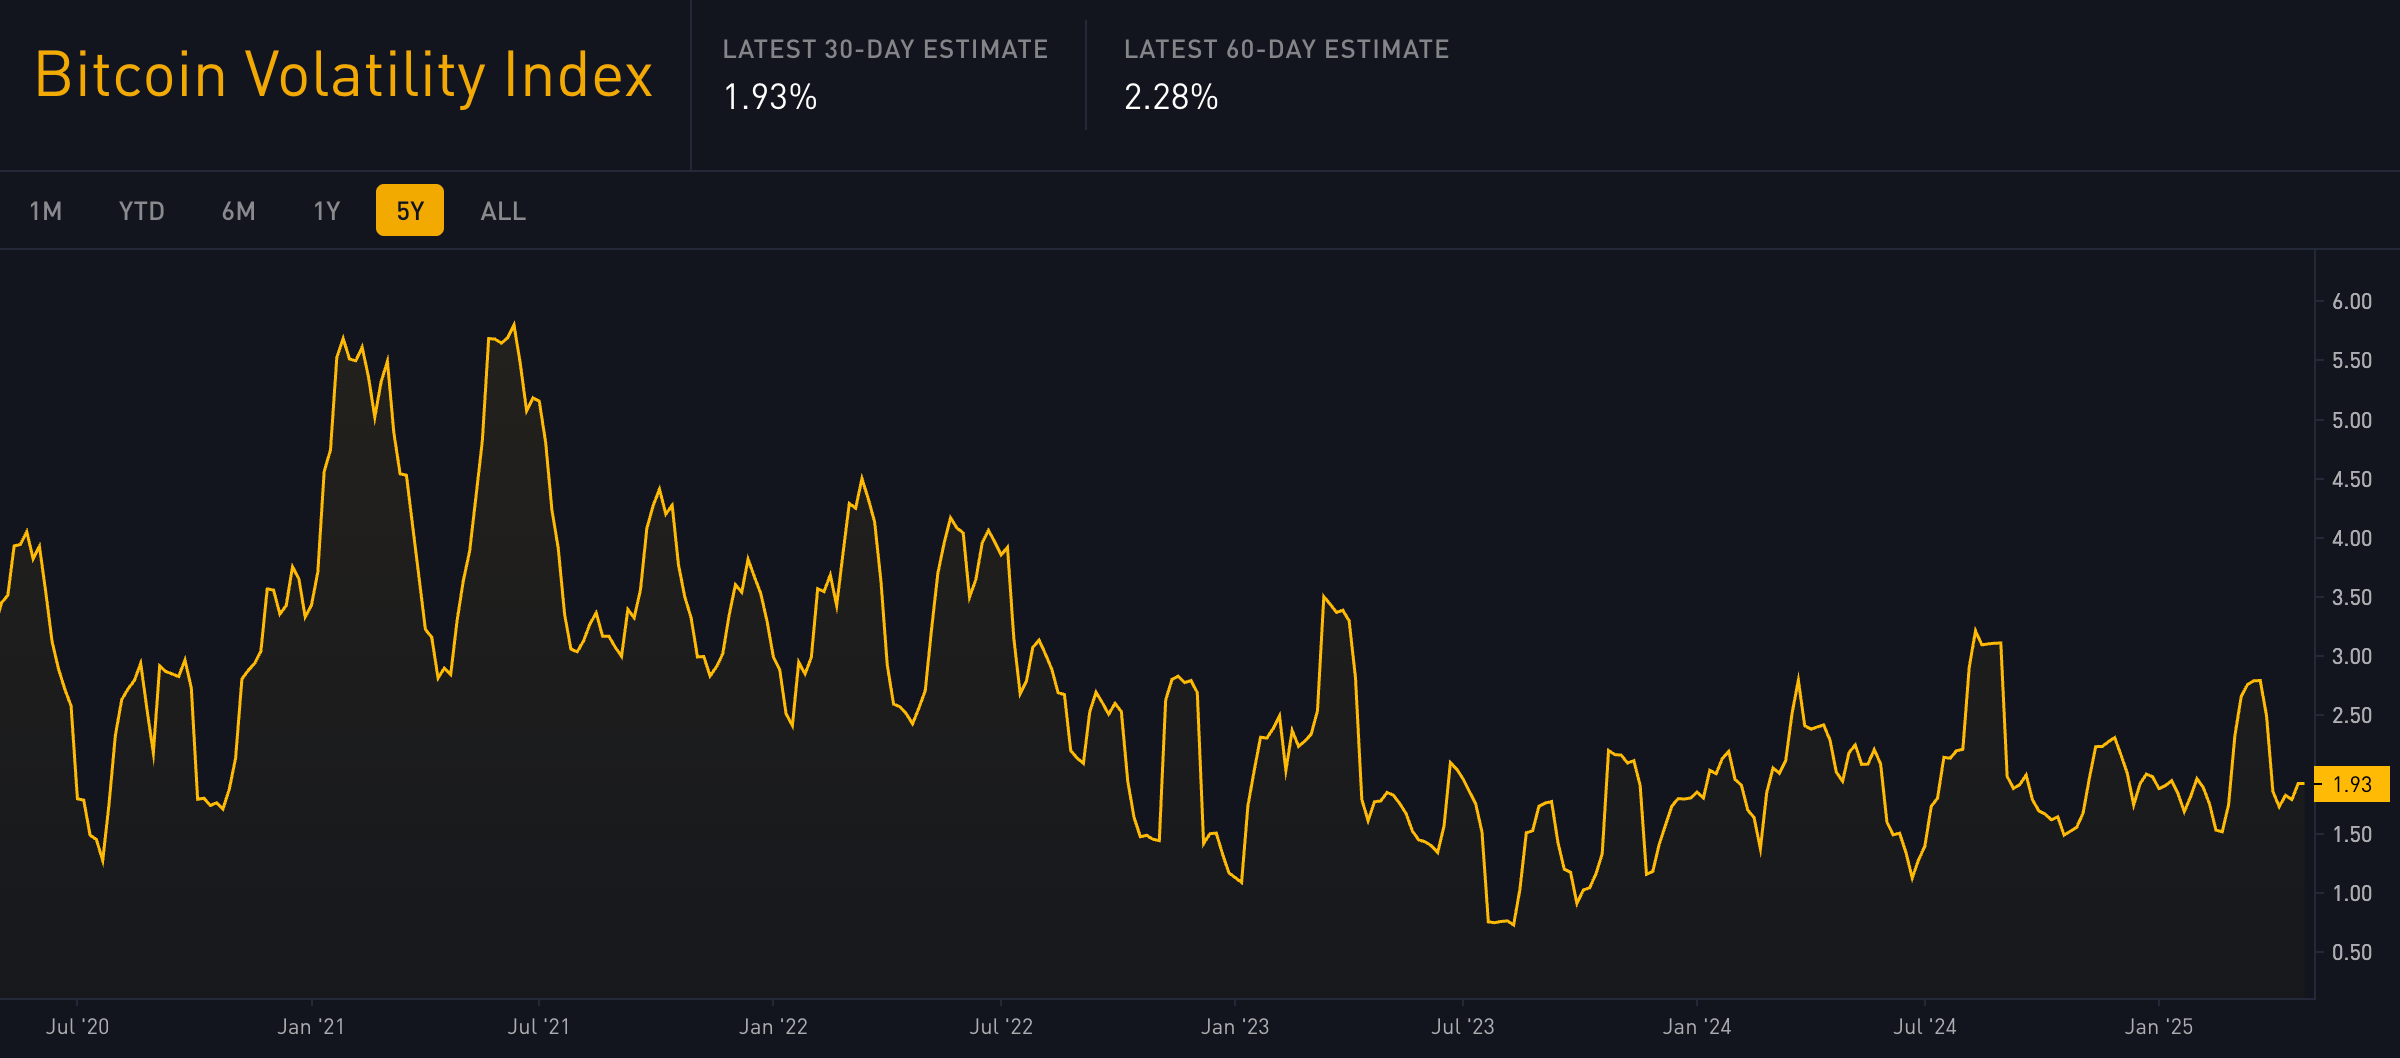Show ALL historical data tab

[503, 211]
